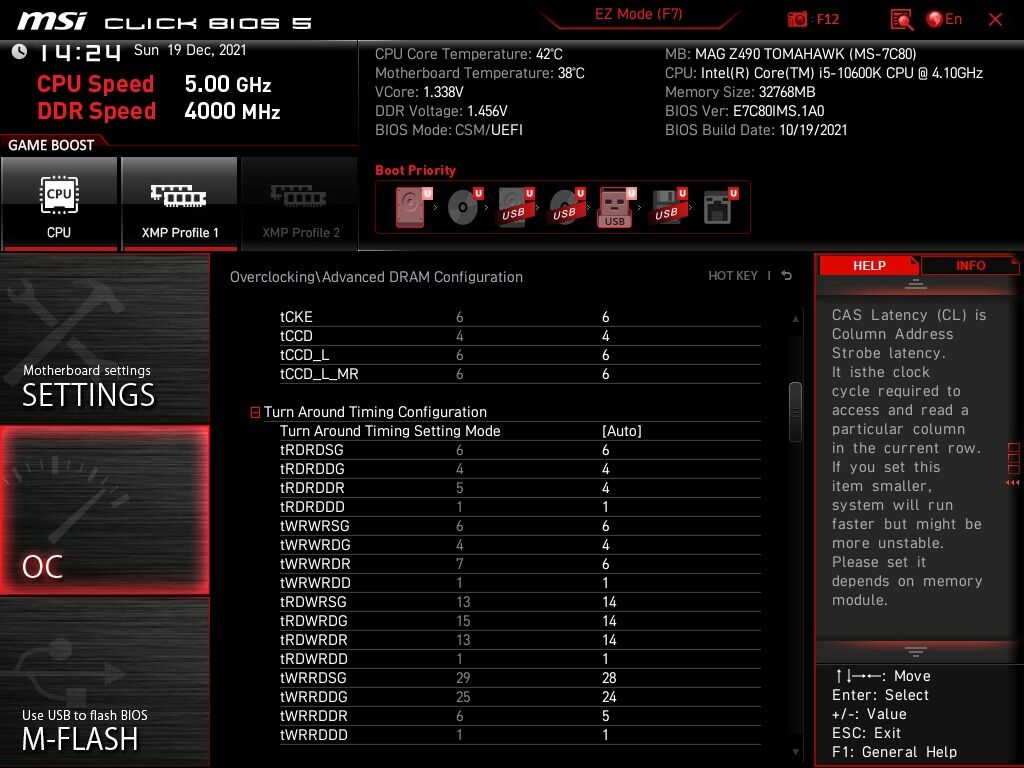The width and height of the screenshot is (1024, 768).
Task: Toggle the CPU Game Boost button
Action: (x=59, y=204)
